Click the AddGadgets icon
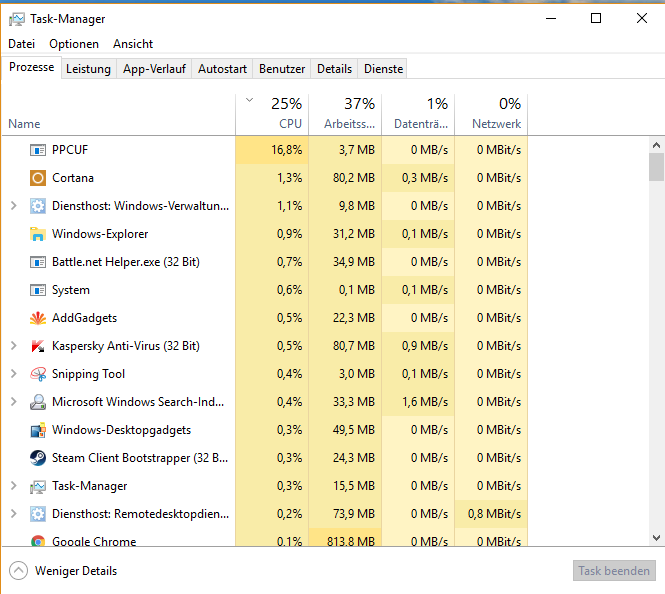This screenshot has height=594, width=665. (38, 318)
